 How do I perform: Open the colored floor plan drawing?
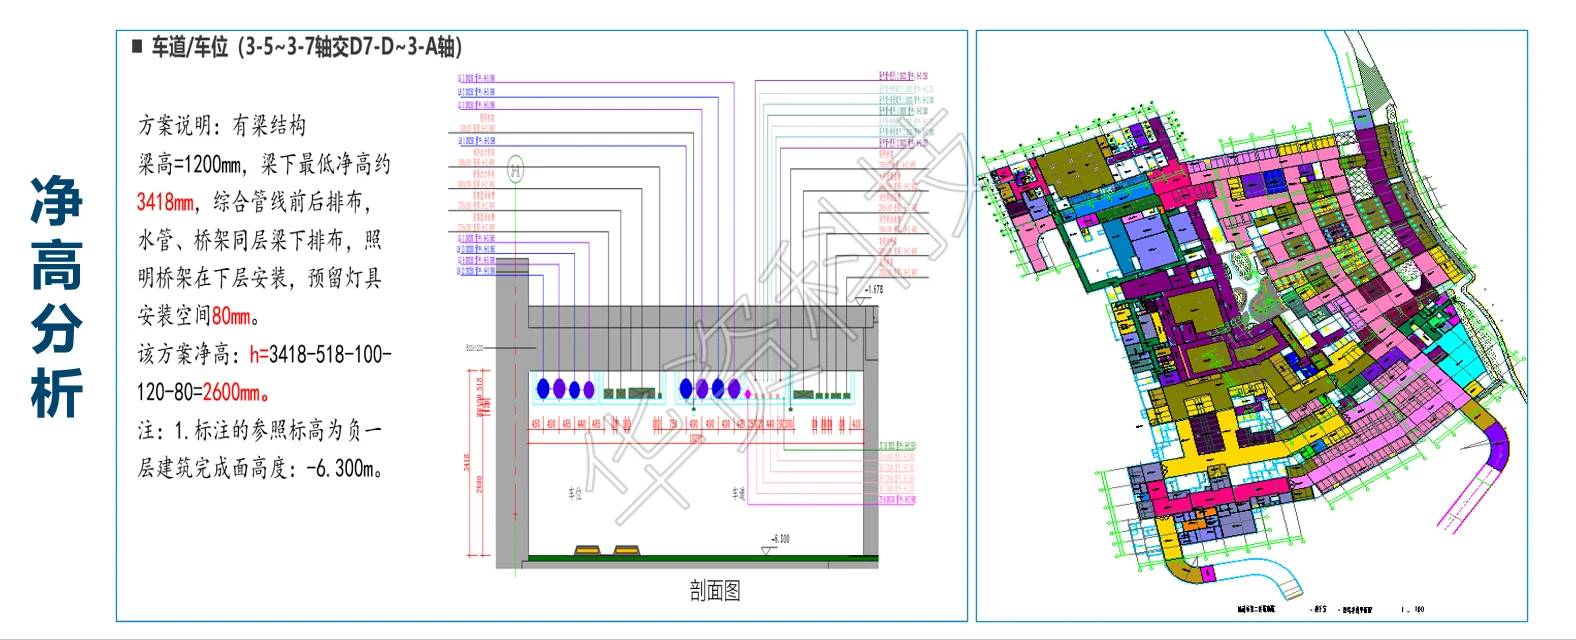click(1252, 325)
